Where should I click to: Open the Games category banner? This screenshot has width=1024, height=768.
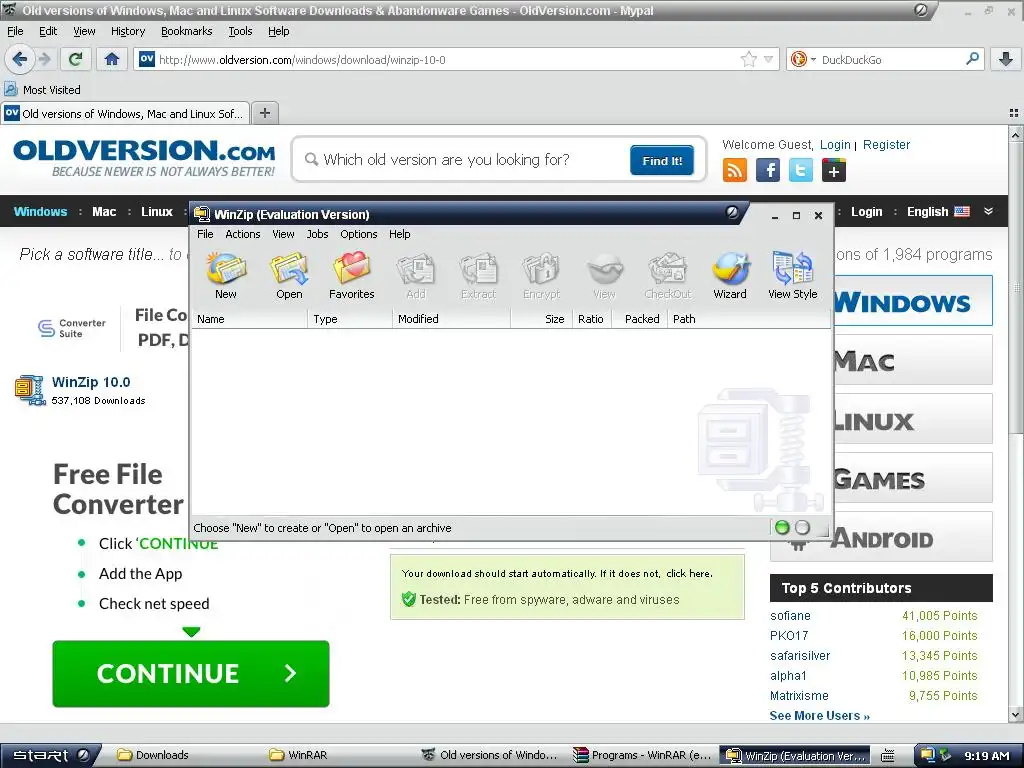click(913, 478)
